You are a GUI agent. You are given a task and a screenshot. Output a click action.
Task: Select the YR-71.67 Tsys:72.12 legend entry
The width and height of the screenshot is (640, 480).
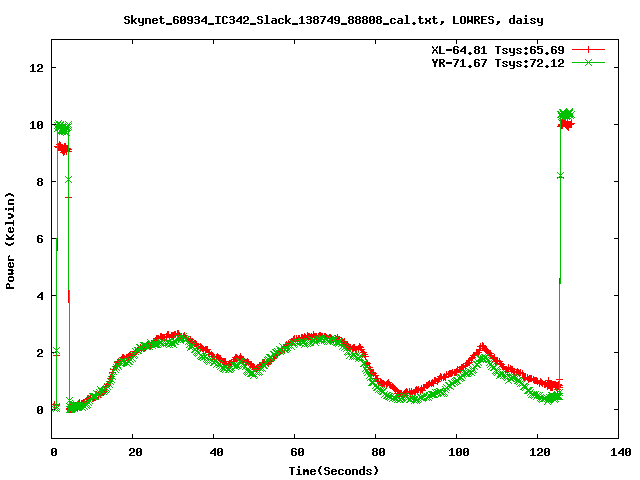(498, 63)
